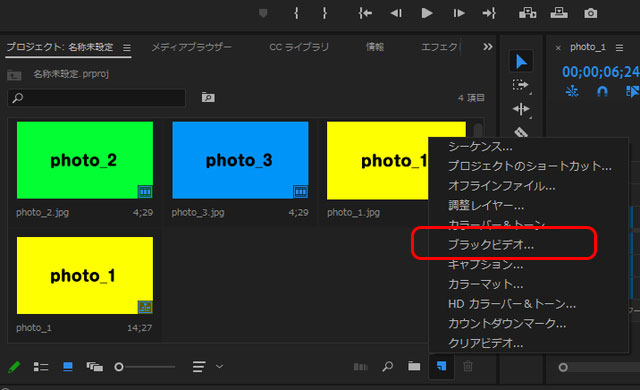640x390 pixels.
Task: Export frame with camera icon
Action: coord(590,13)
